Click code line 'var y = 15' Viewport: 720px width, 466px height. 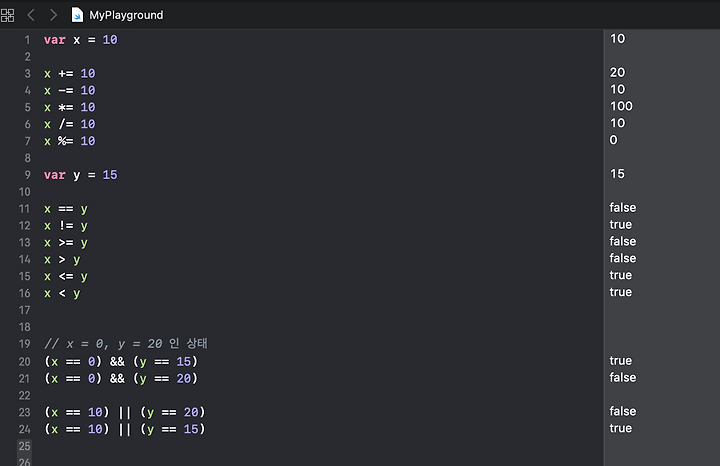(x=81, y=175)
